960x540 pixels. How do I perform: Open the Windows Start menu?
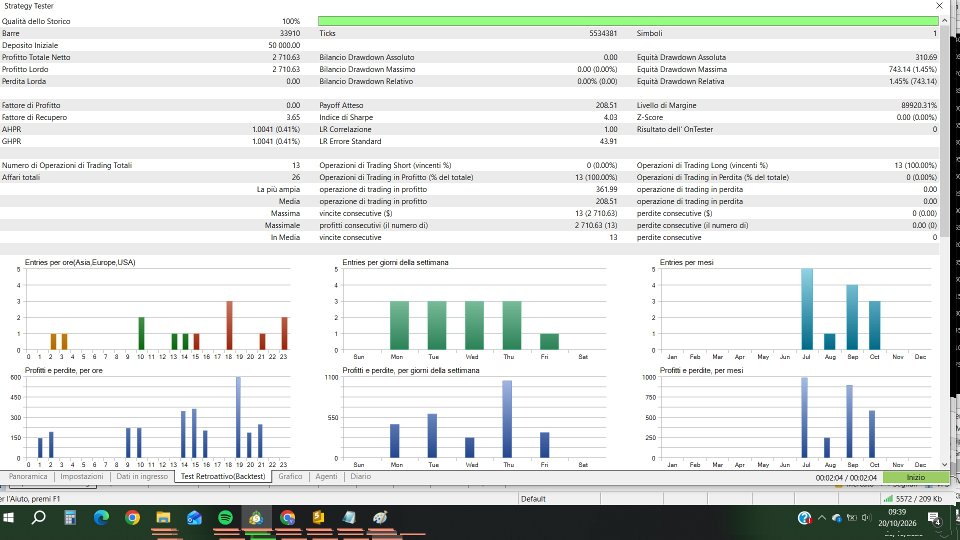9,518
